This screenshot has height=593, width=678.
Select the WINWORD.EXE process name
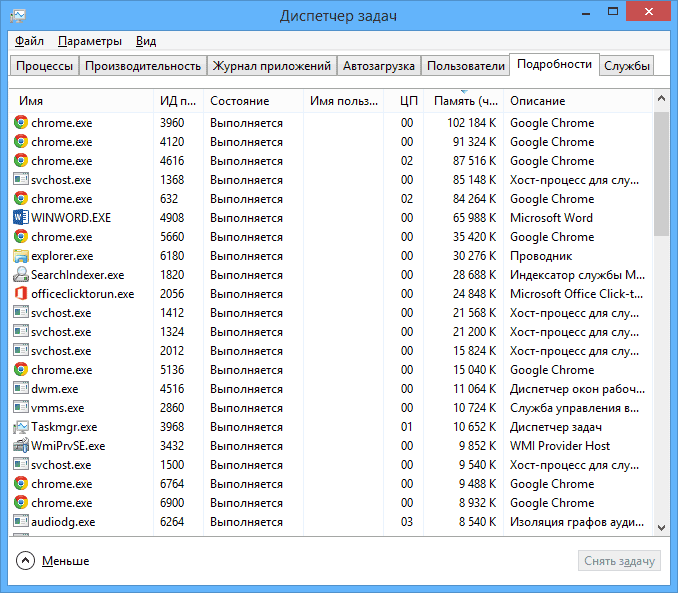[71, 218]
